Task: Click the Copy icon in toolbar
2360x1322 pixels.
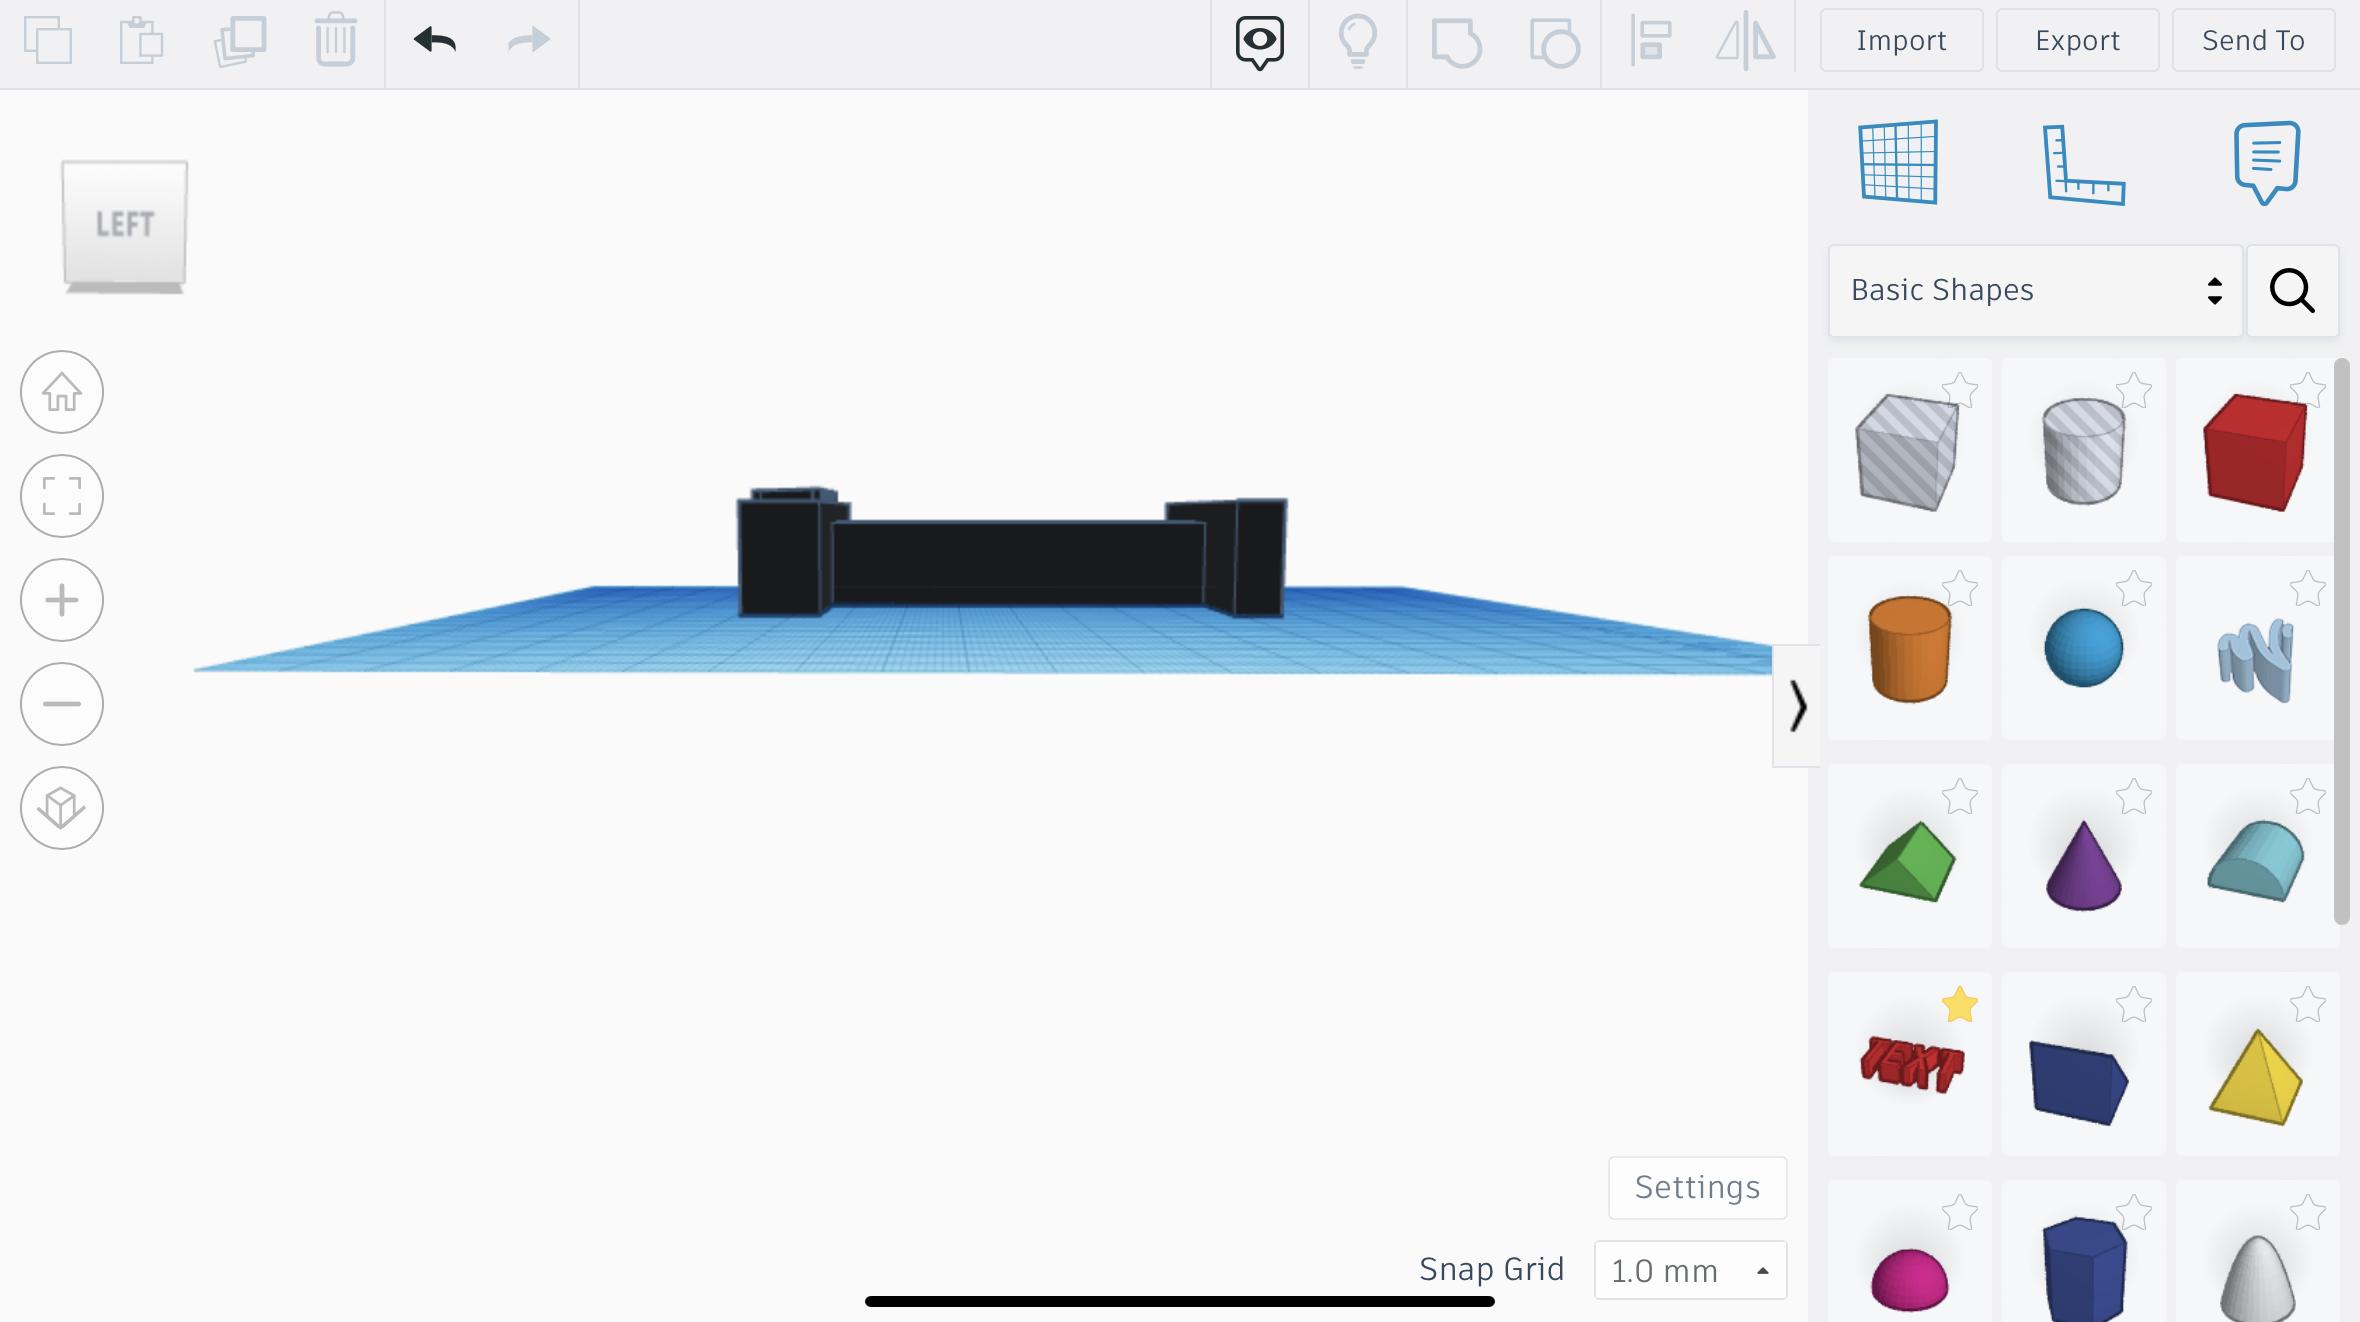Action: [48, 41]
